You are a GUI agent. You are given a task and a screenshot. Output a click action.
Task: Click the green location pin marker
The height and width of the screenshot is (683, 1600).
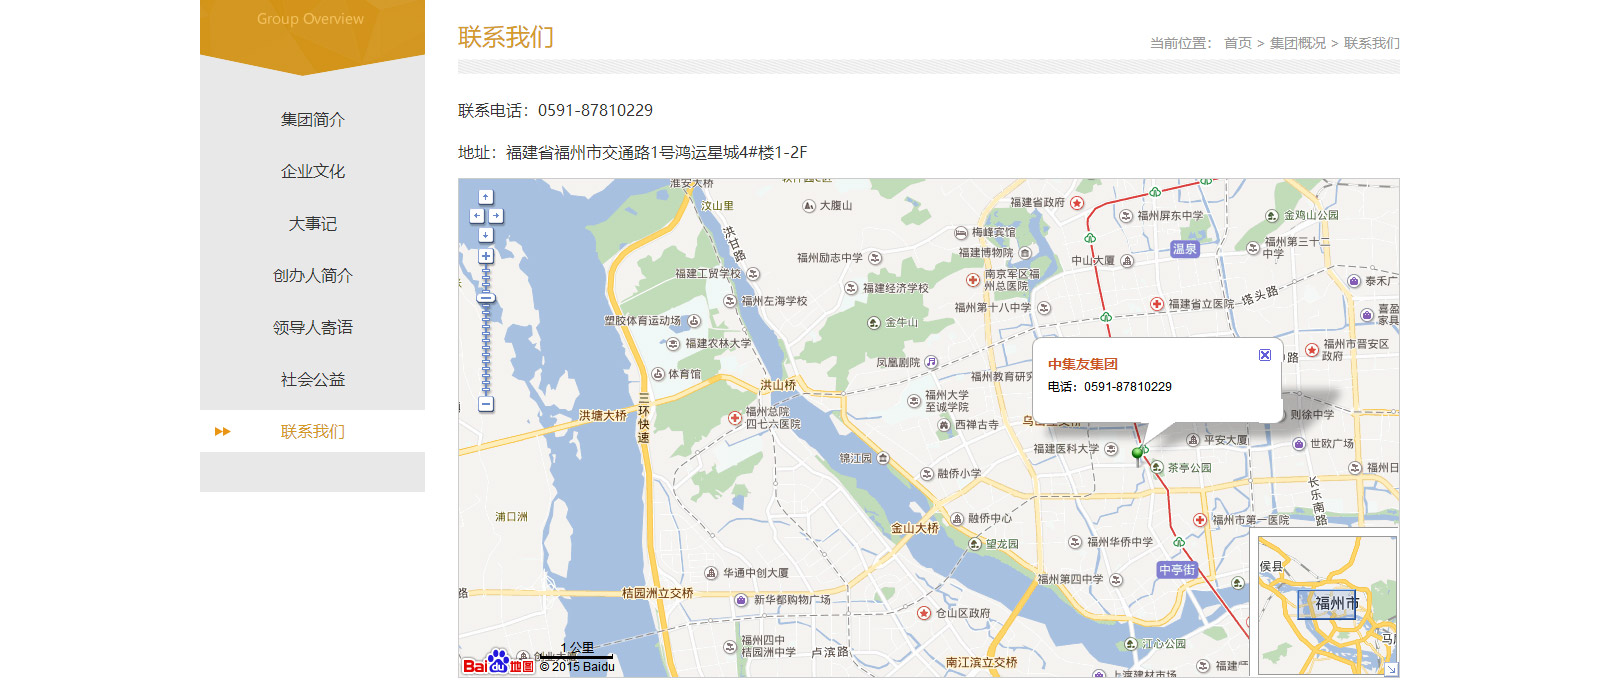[x=1137, y=454]
